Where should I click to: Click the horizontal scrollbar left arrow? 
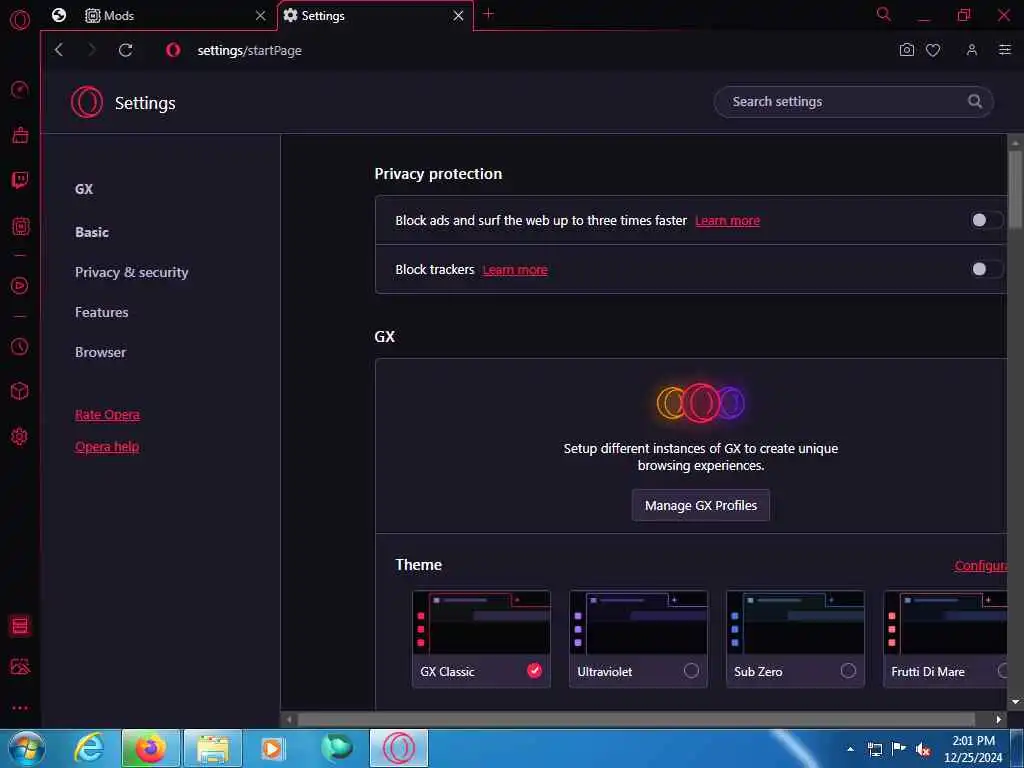tap(289, 719)
